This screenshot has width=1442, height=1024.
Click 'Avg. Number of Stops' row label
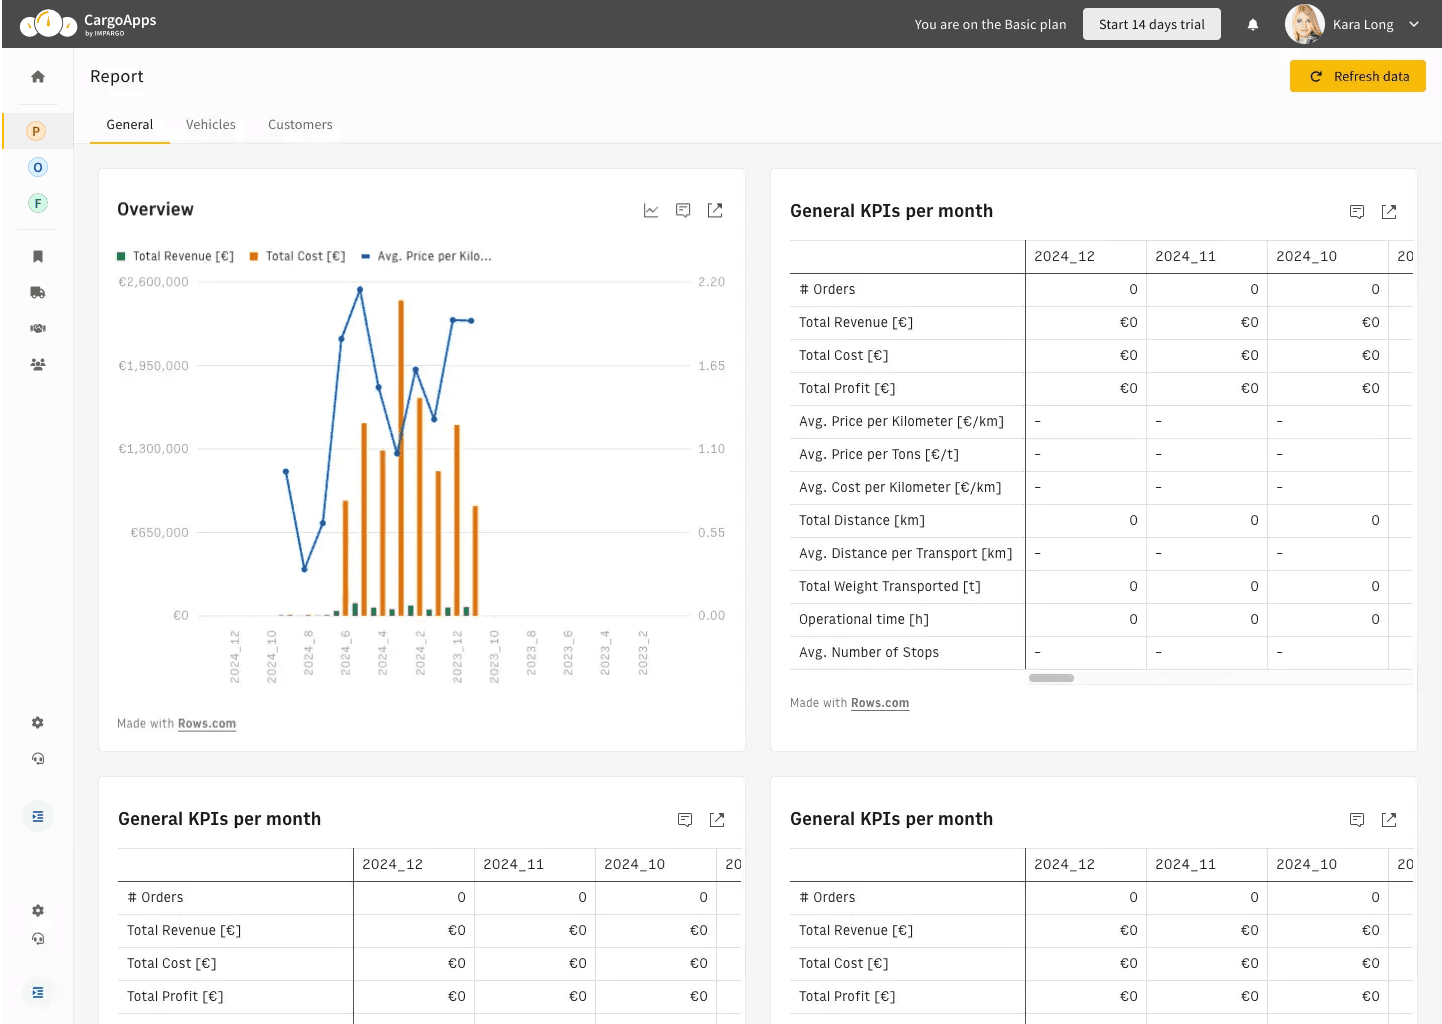click(x=869, y=653)
